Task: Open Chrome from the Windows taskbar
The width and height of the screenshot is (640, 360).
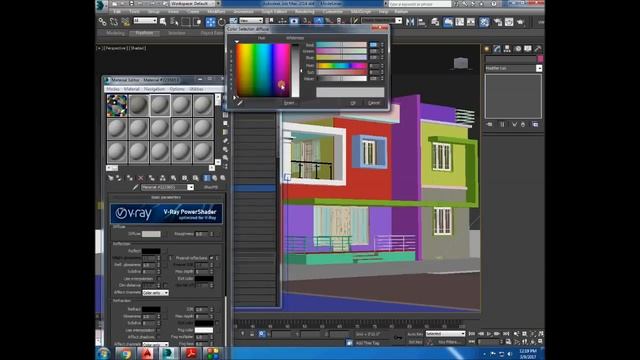Action: [x=125, y=353]
